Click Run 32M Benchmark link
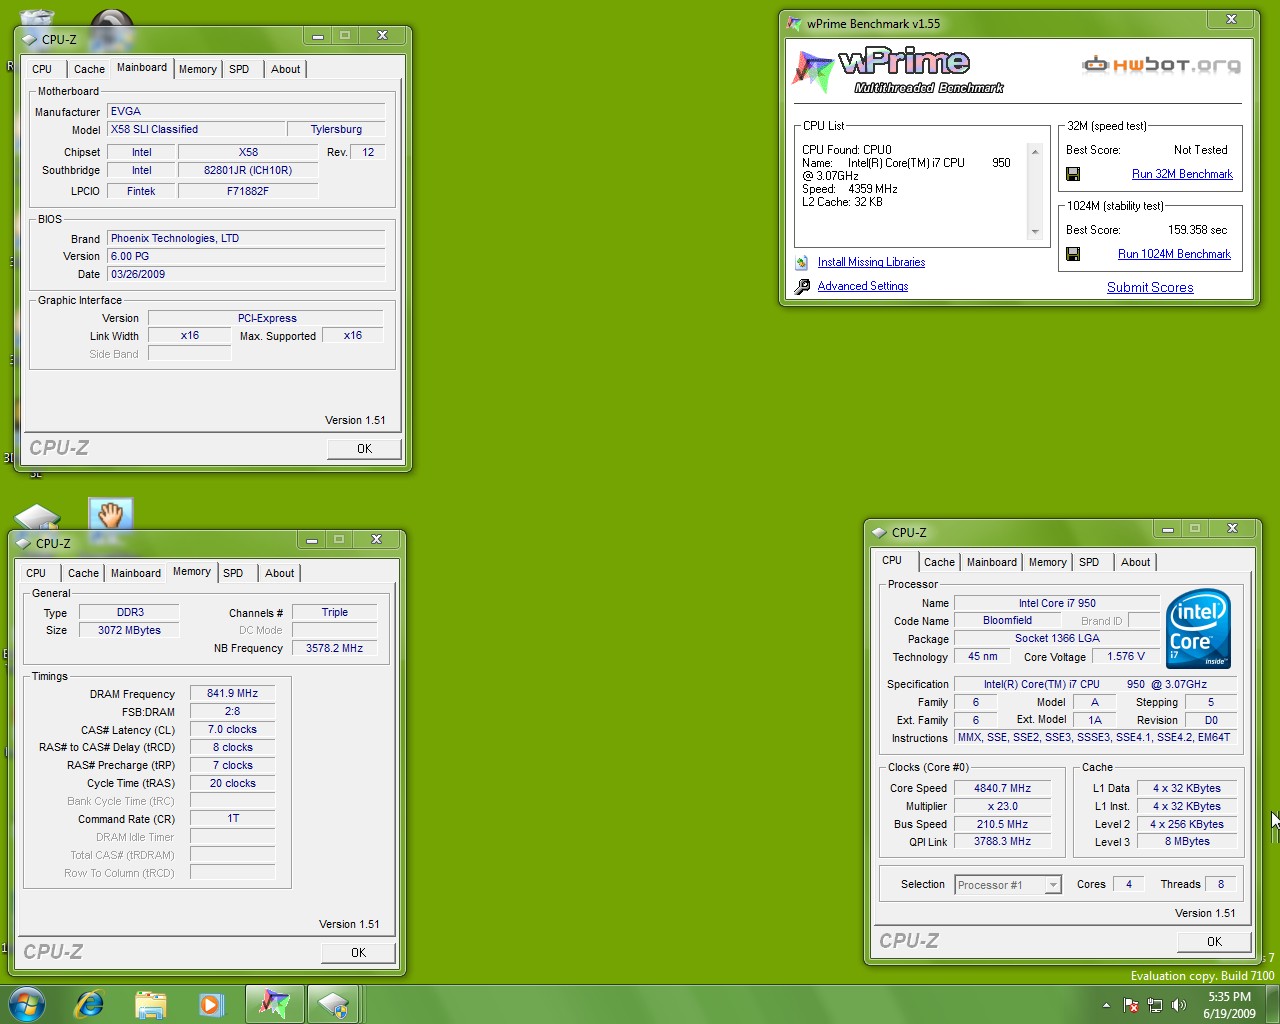 click(x=1182, y=174)
